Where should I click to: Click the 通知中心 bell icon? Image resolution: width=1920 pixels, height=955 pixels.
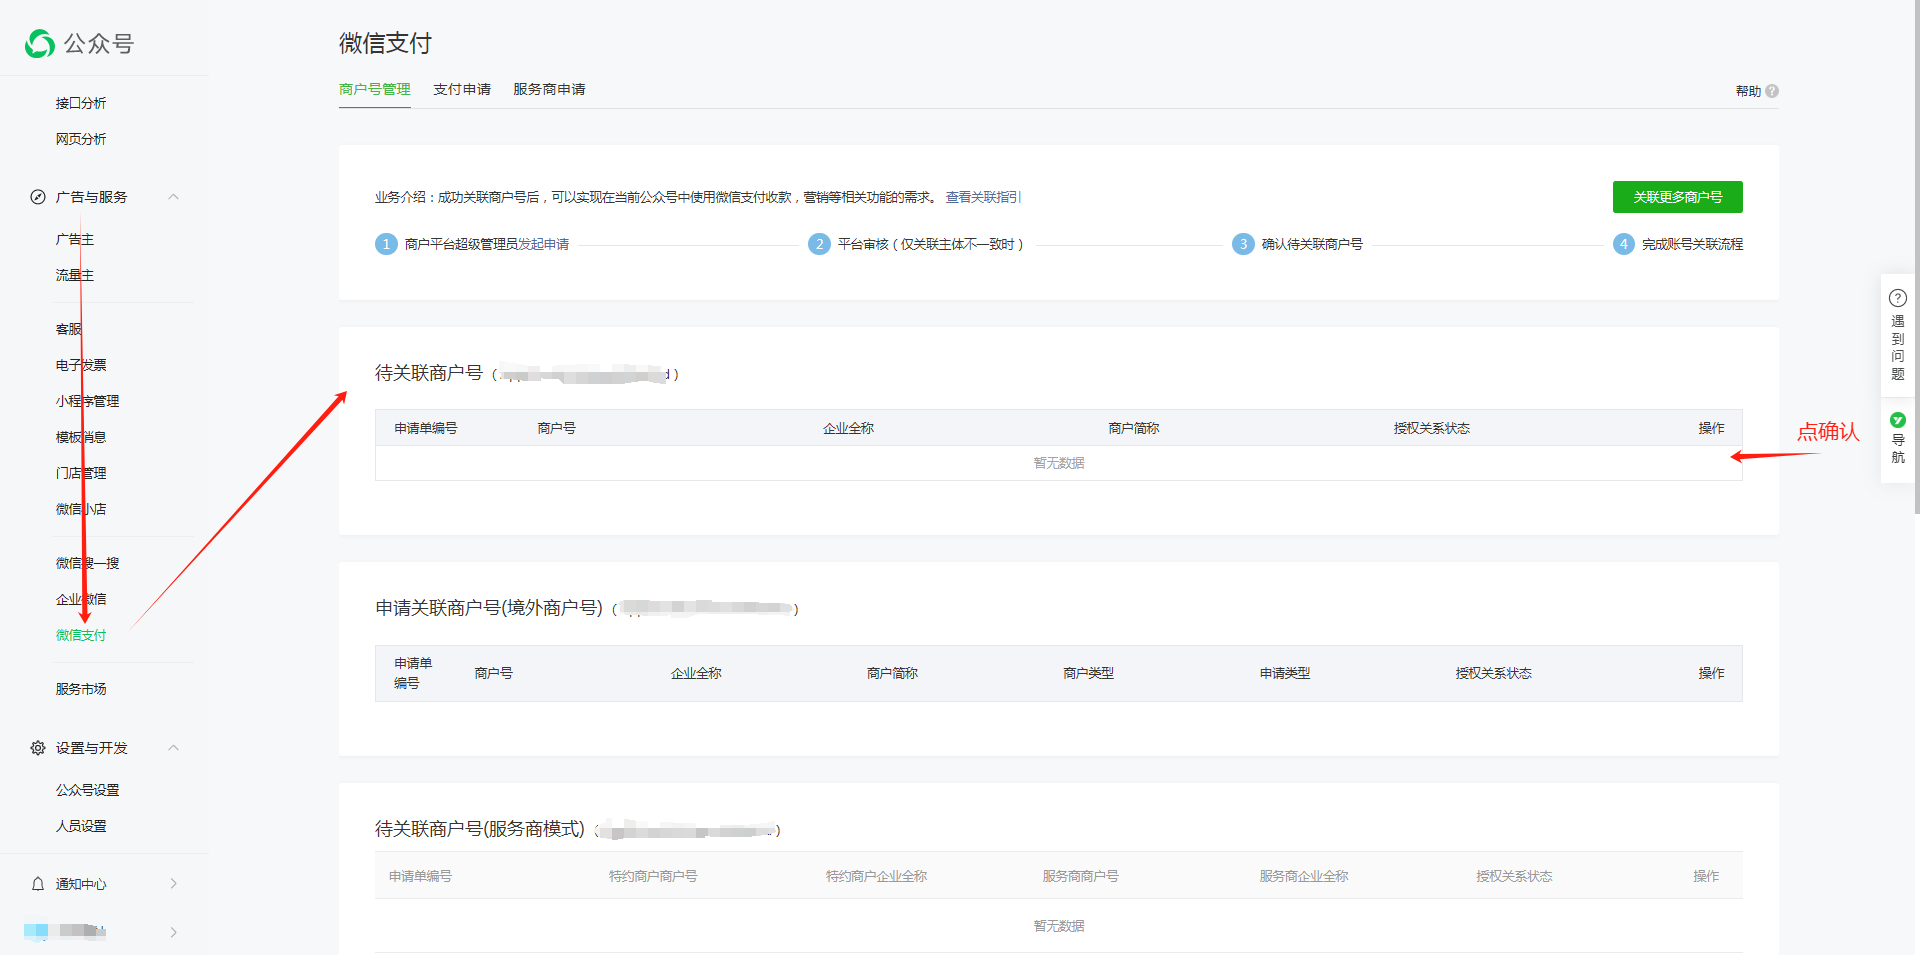point(38,884)
